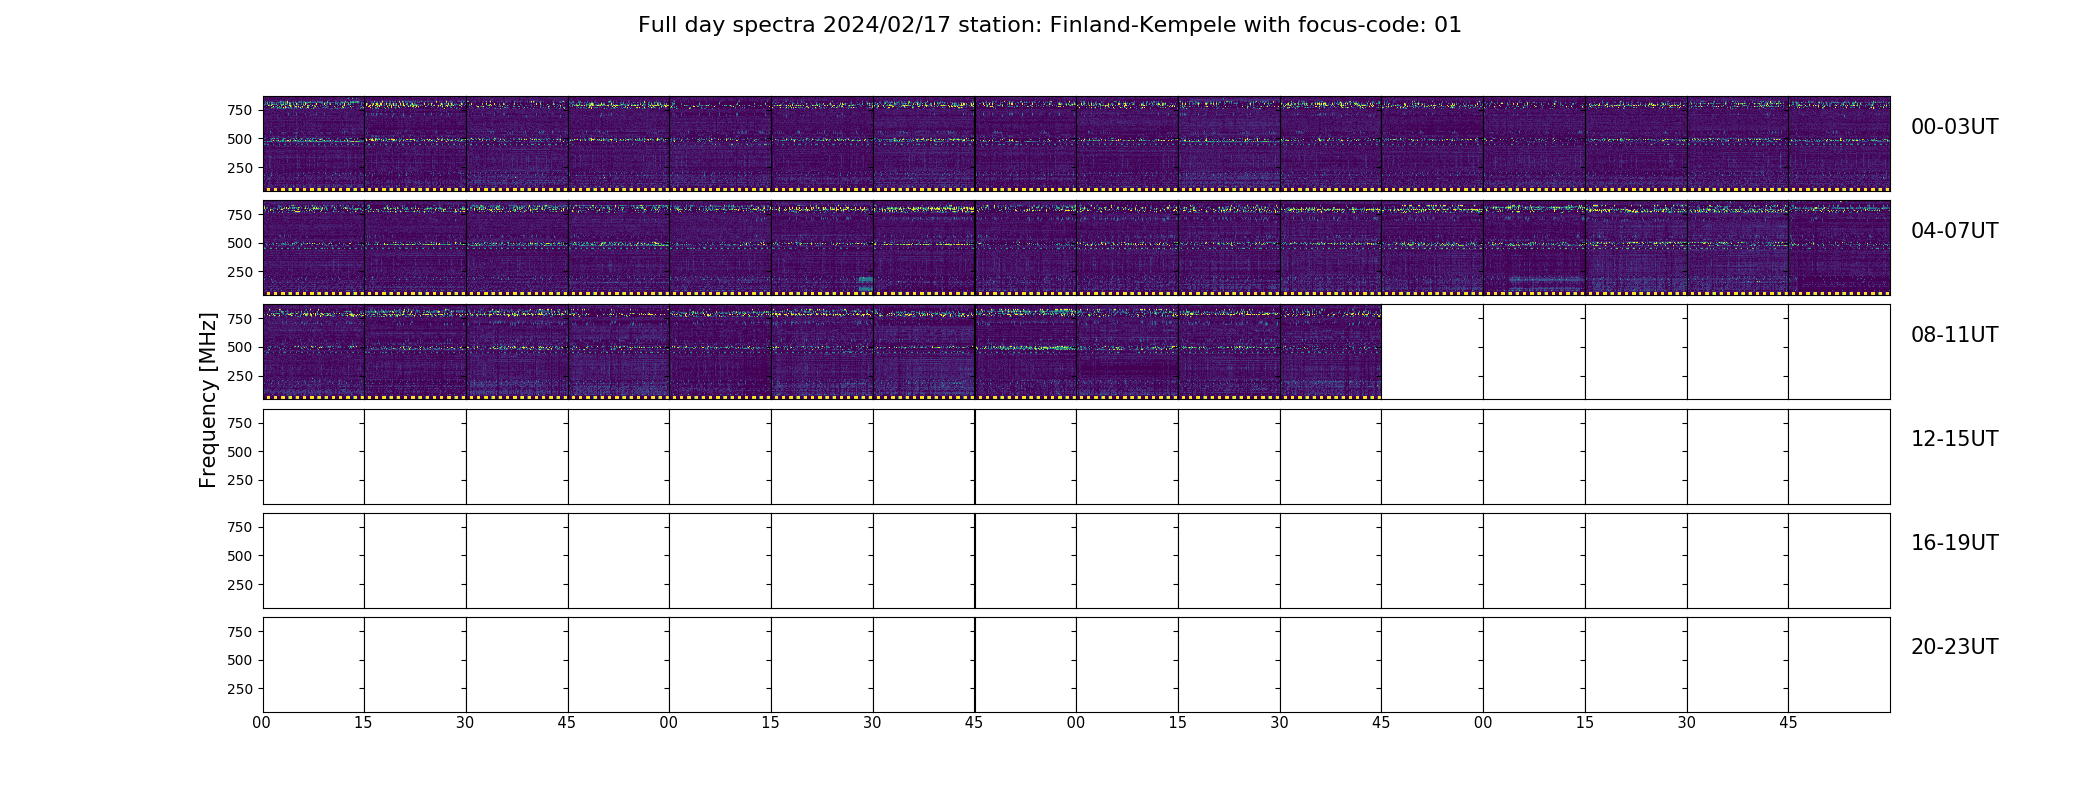Select the 250 tick of the 12-15UT row

(240, 481)
